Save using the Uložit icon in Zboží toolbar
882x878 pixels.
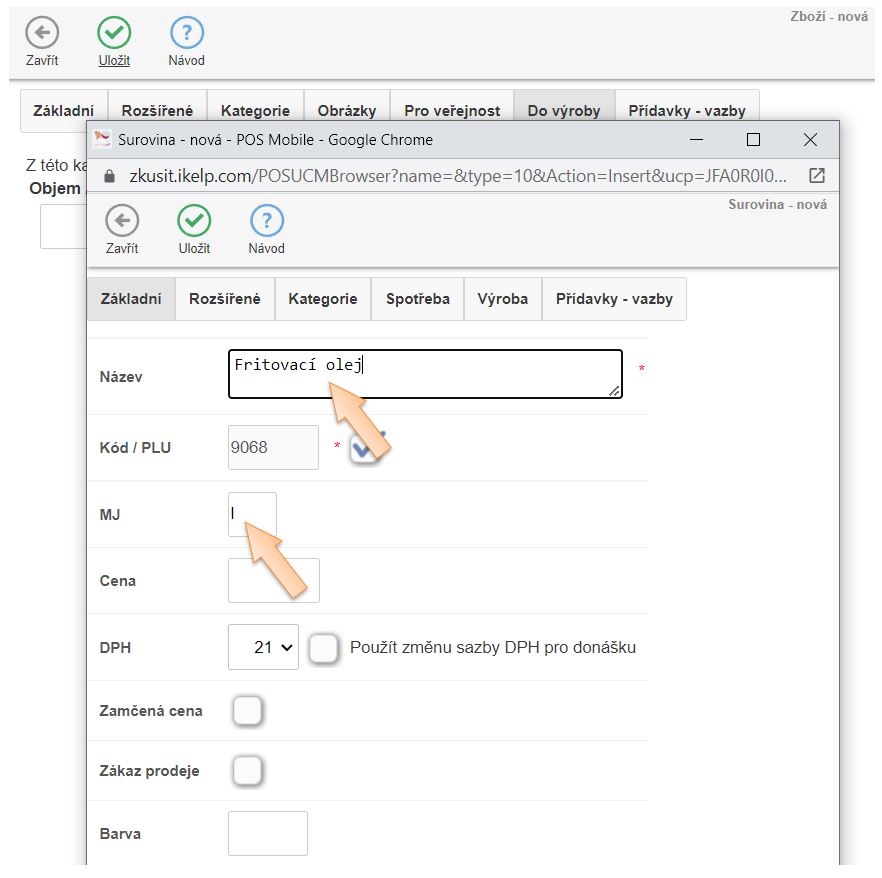pyautogui.click(x=114, y=33)
